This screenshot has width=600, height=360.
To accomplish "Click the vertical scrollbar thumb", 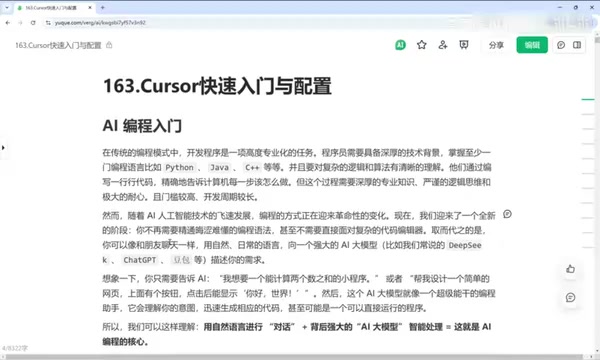I will click(x=597, y=39).
